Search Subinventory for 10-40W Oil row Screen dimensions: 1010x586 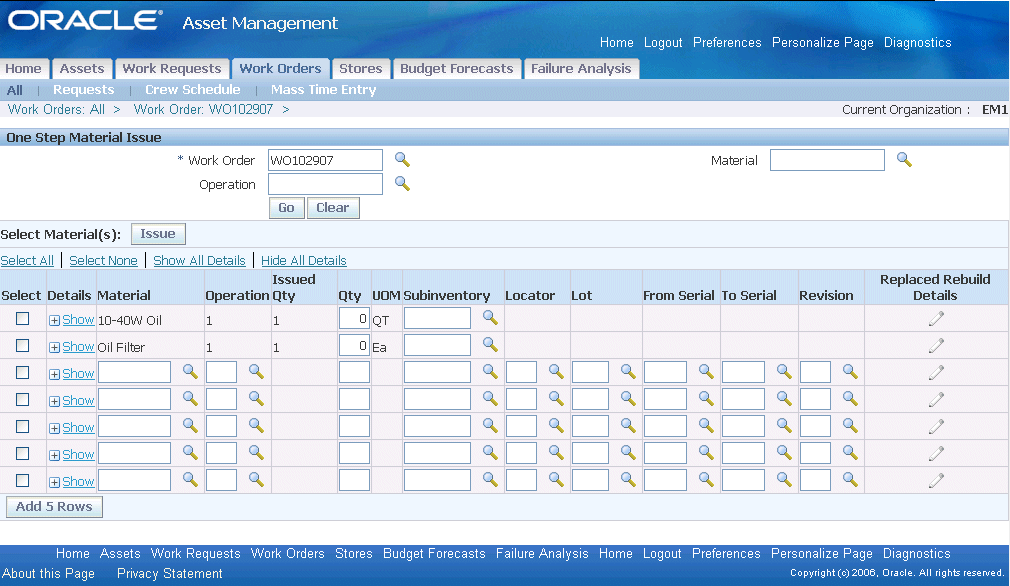pyautogui.click(x=490, y=317)
